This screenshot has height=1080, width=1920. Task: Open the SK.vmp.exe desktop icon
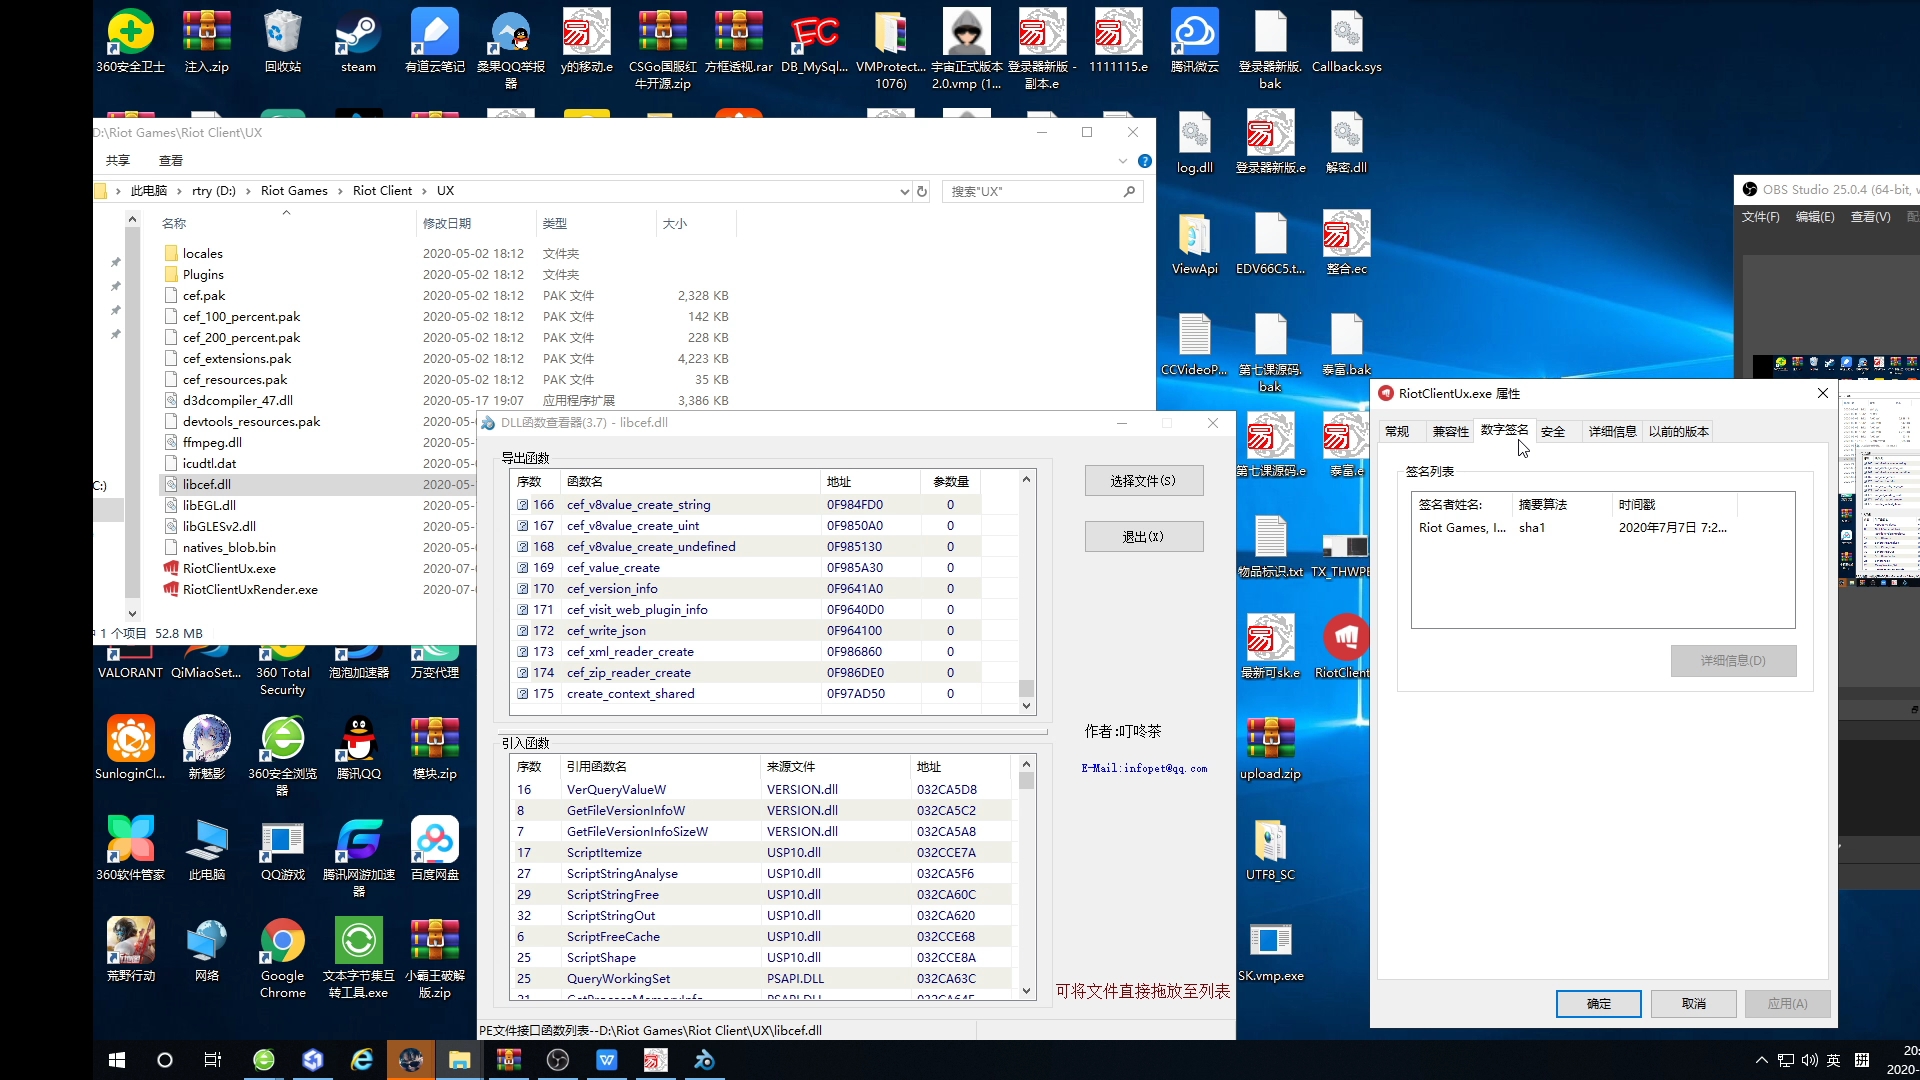(x=1271, y=950)
